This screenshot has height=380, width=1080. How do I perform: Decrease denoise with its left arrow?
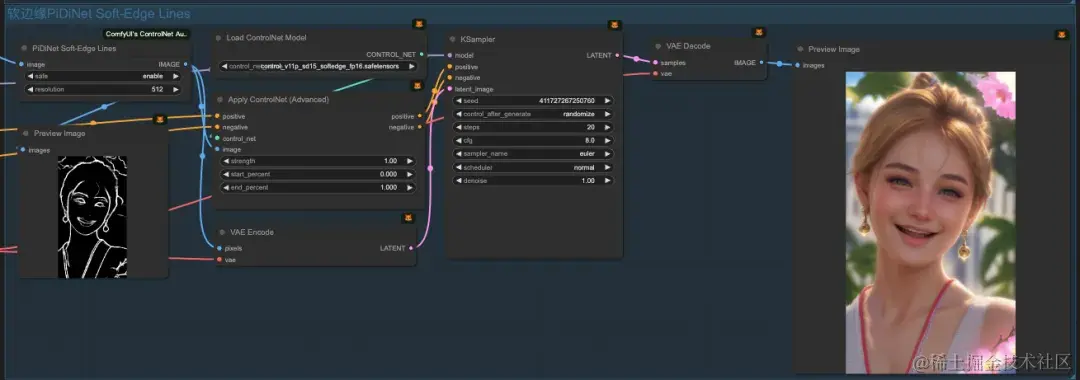[459, 180]
